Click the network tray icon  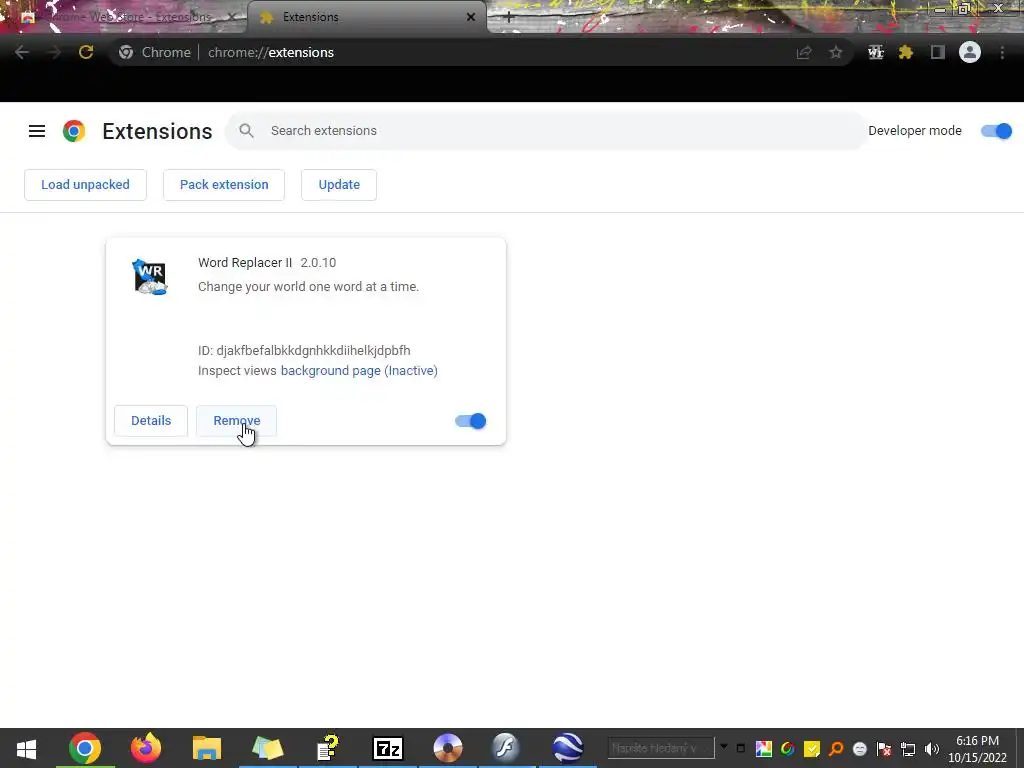click(x=908, y=749)
